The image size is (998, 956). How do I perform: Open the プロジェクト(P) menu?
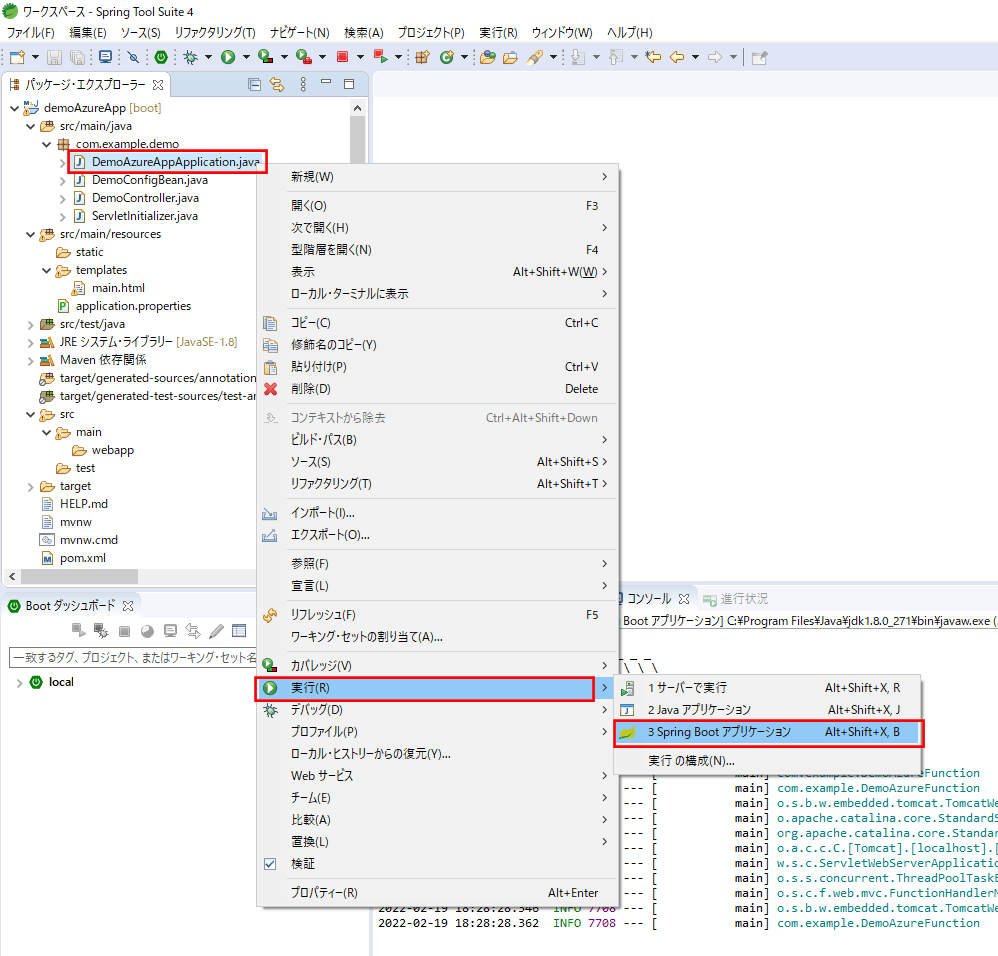(431, 32)
